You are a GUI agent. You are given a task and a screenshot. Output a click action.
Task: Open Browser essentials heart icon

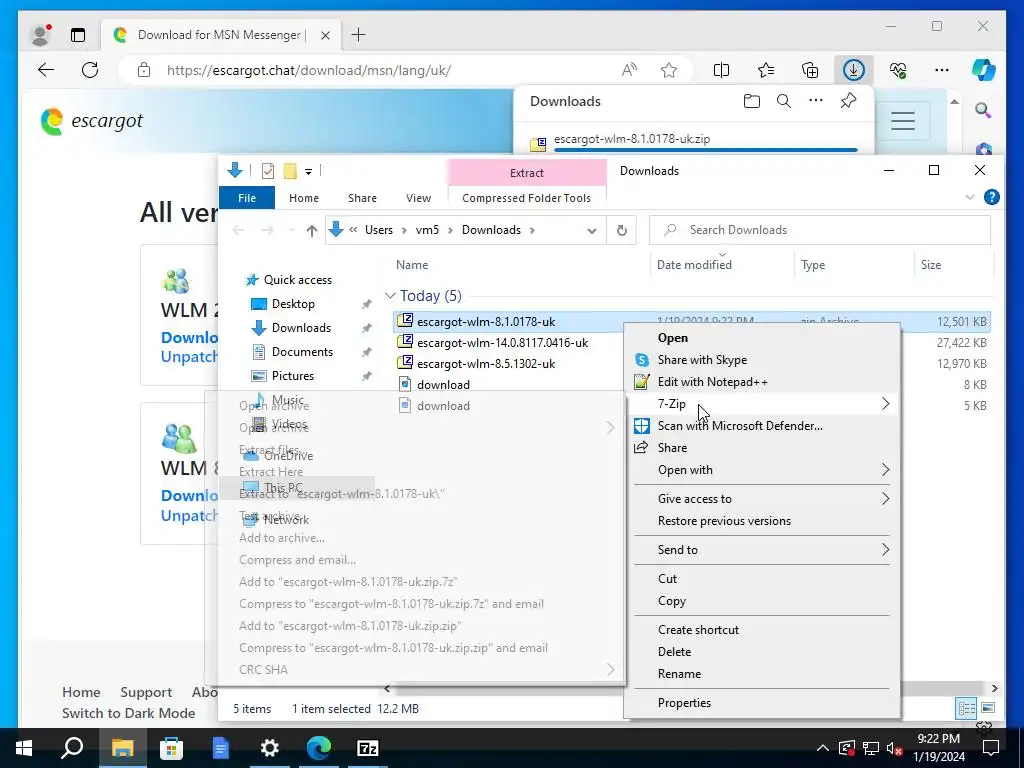[898, 70]
